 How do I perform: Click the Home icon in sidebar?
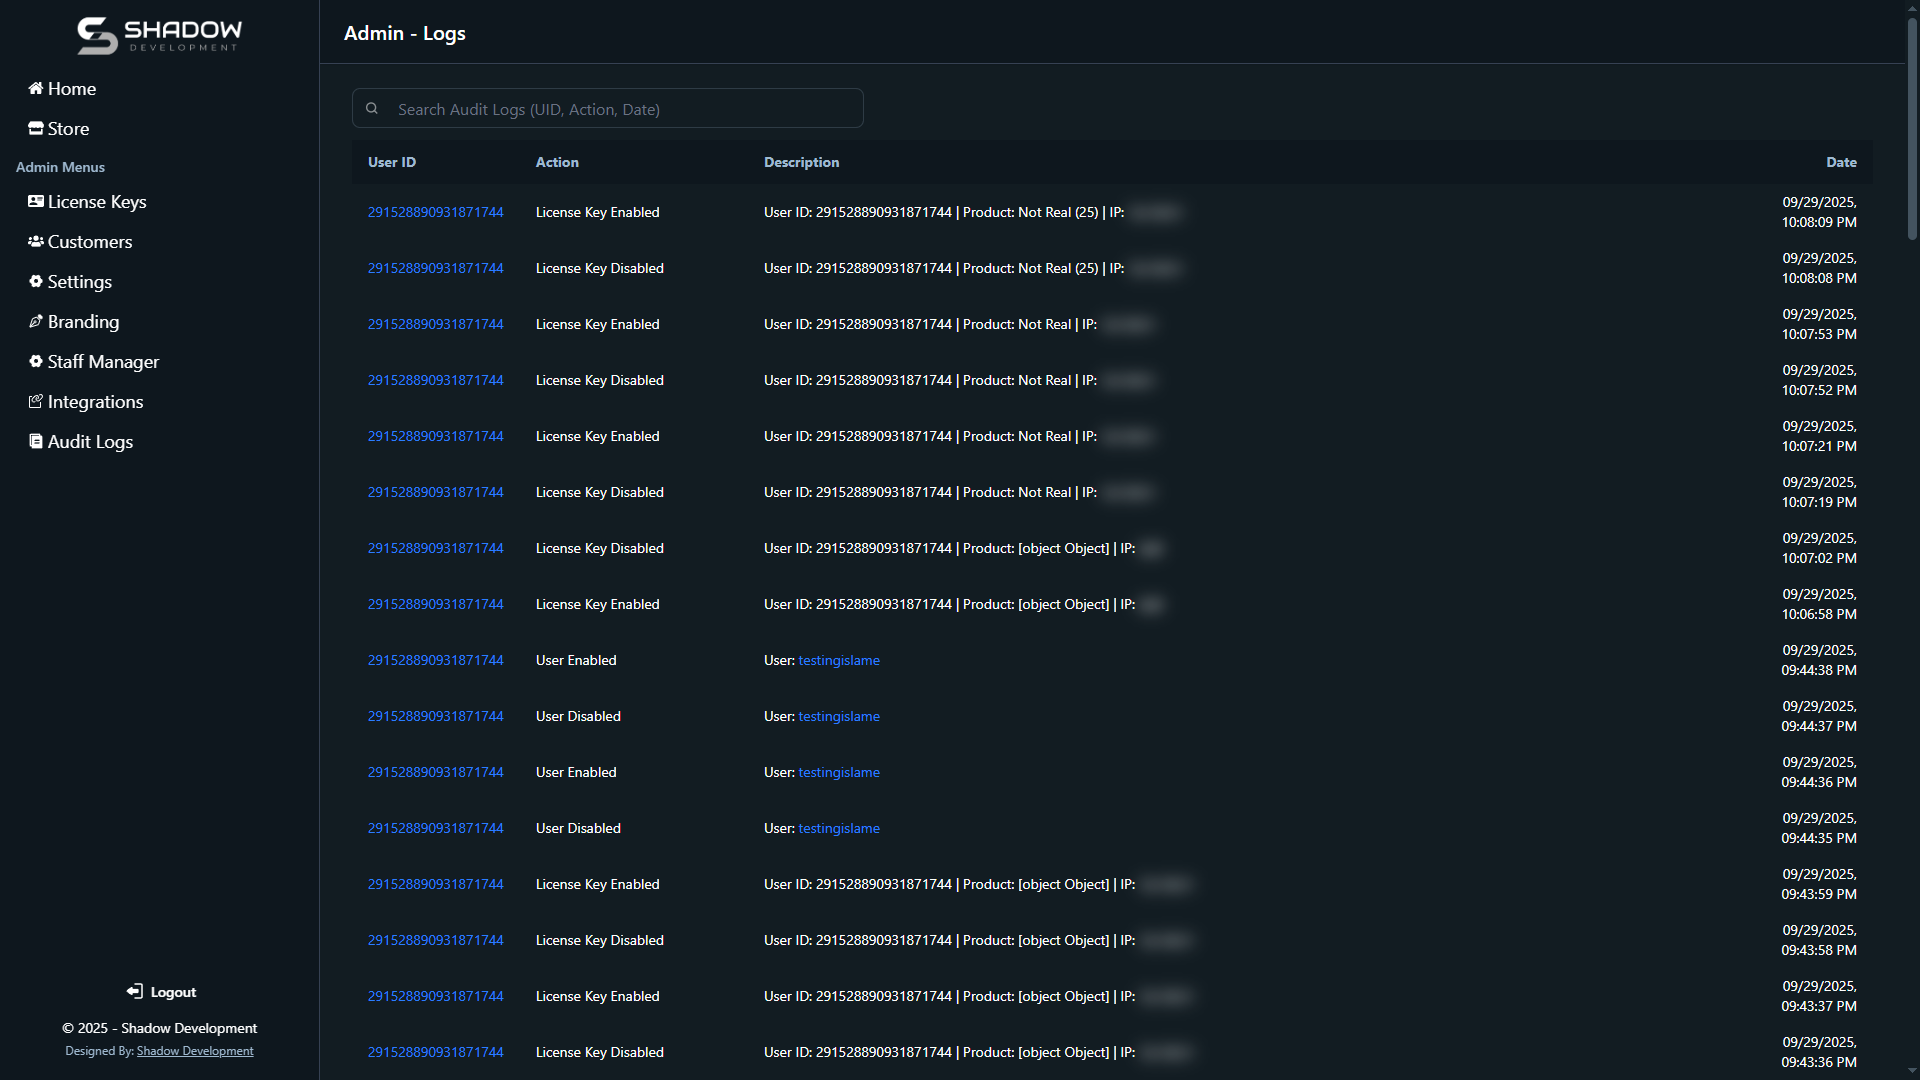point(36,89)
